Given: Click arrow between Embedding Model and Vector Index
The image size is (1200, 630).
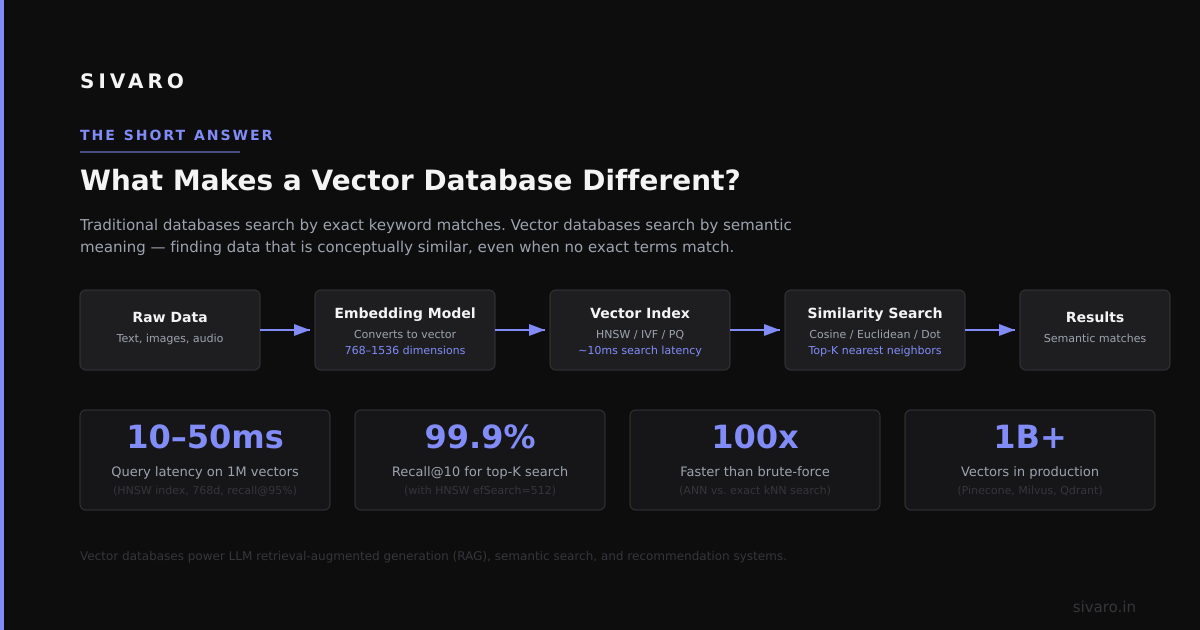Looking at the screenshot, I should point(521,330).
